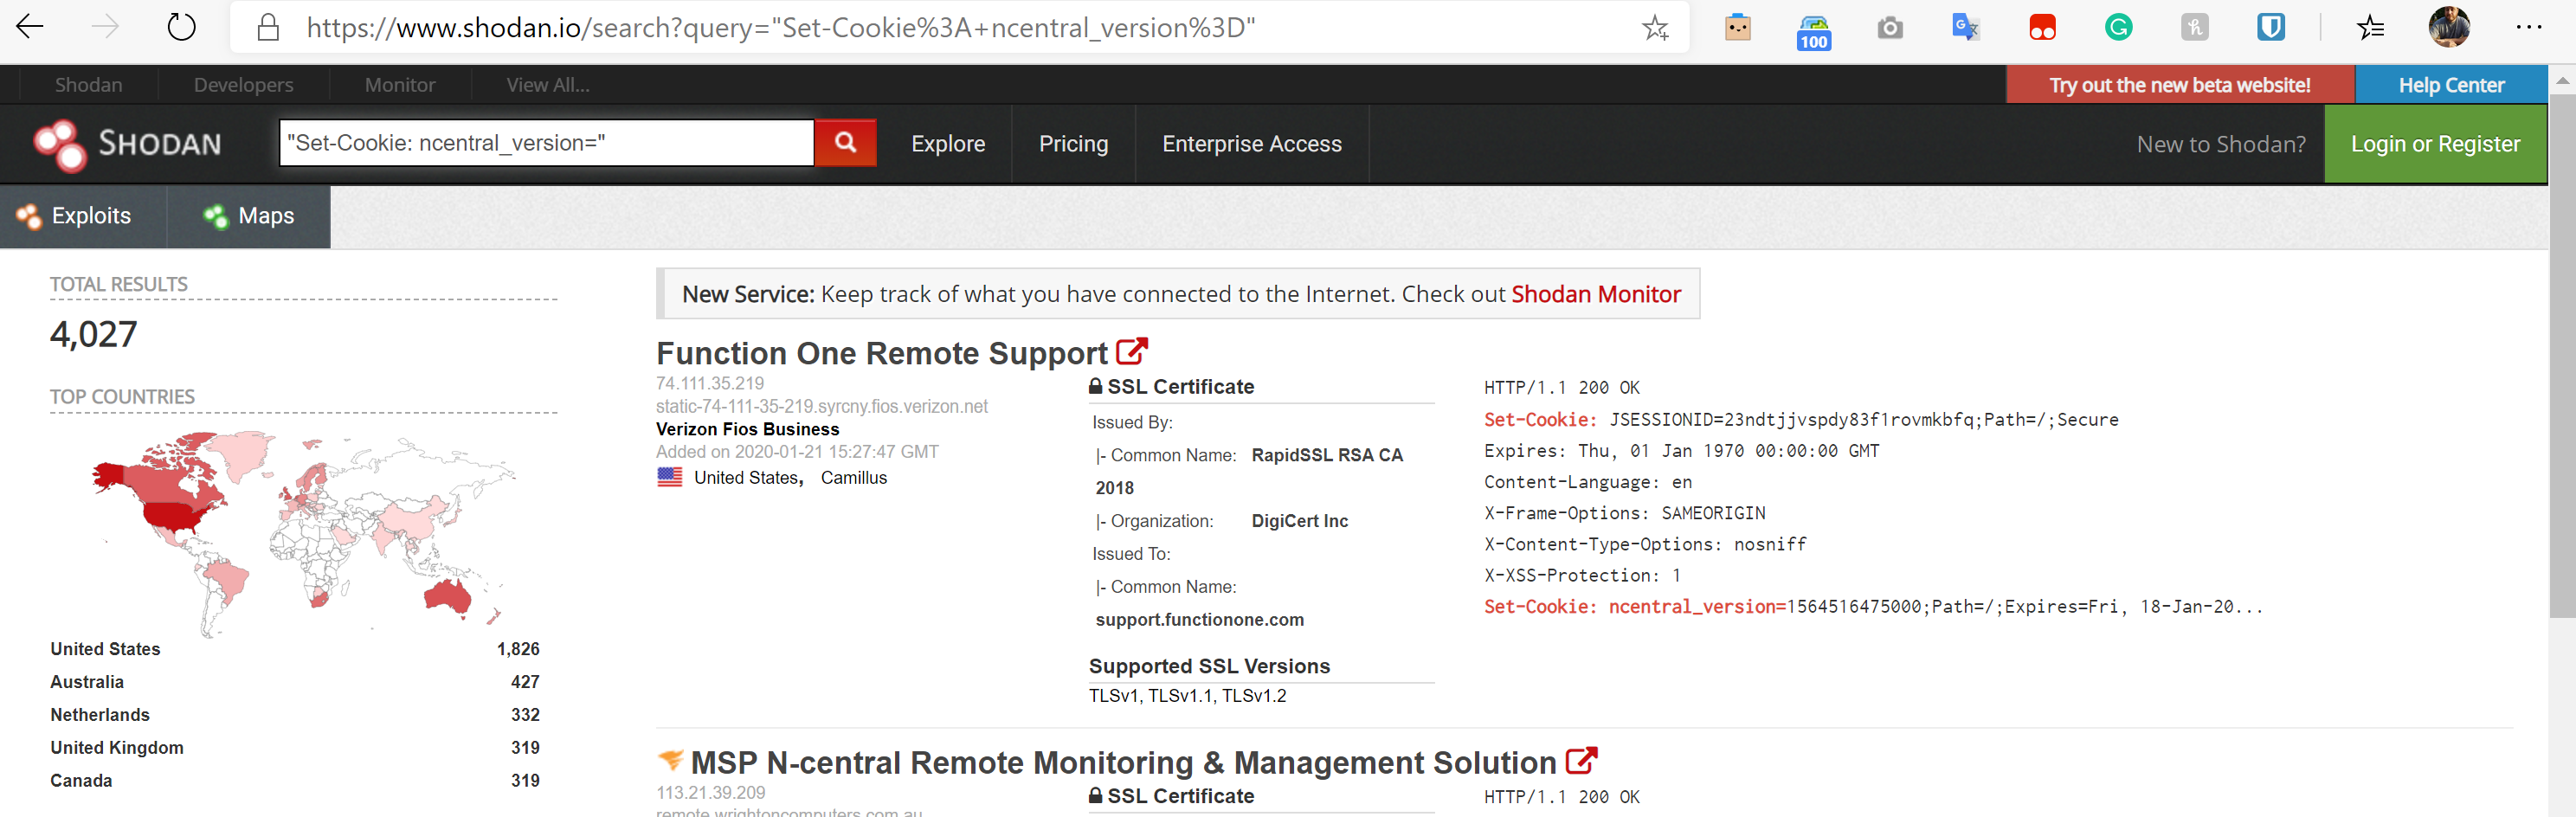The width and height of the screenshot is (2576, 817).
Task: Open the Grammarly extension icon
Action: coord(2118,27)
